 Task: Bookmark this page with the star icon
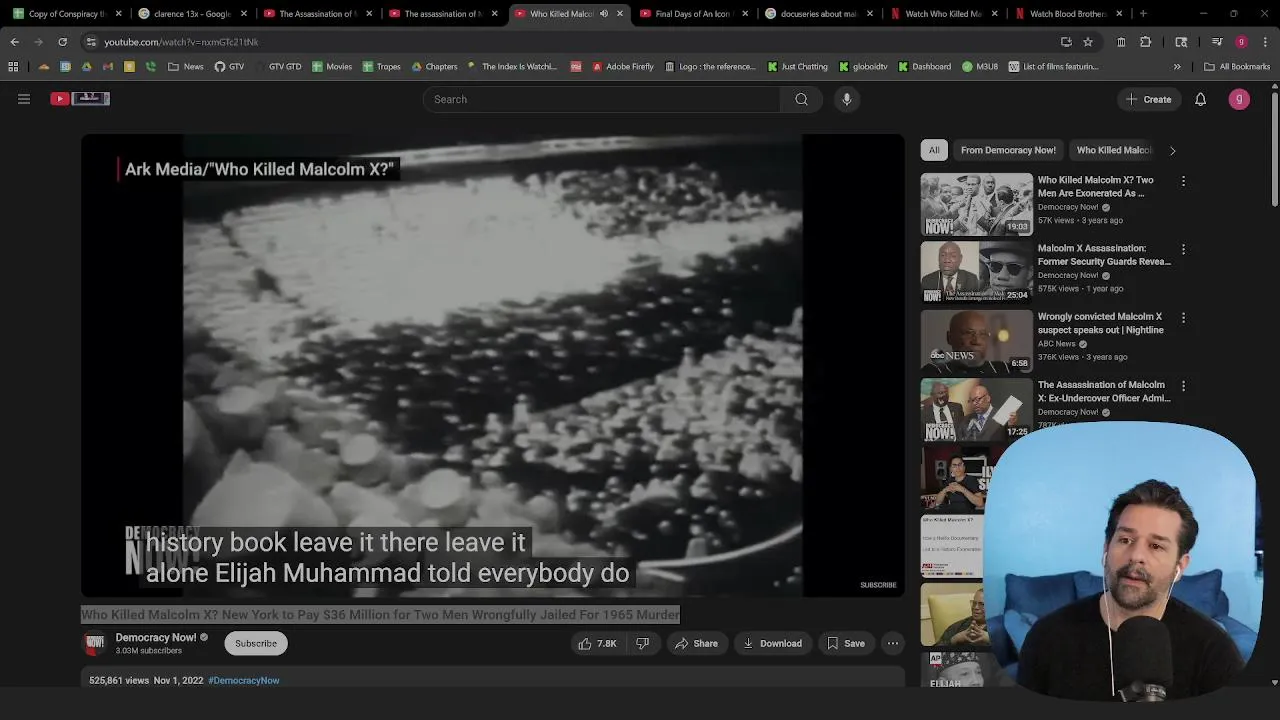[1088, 42]
